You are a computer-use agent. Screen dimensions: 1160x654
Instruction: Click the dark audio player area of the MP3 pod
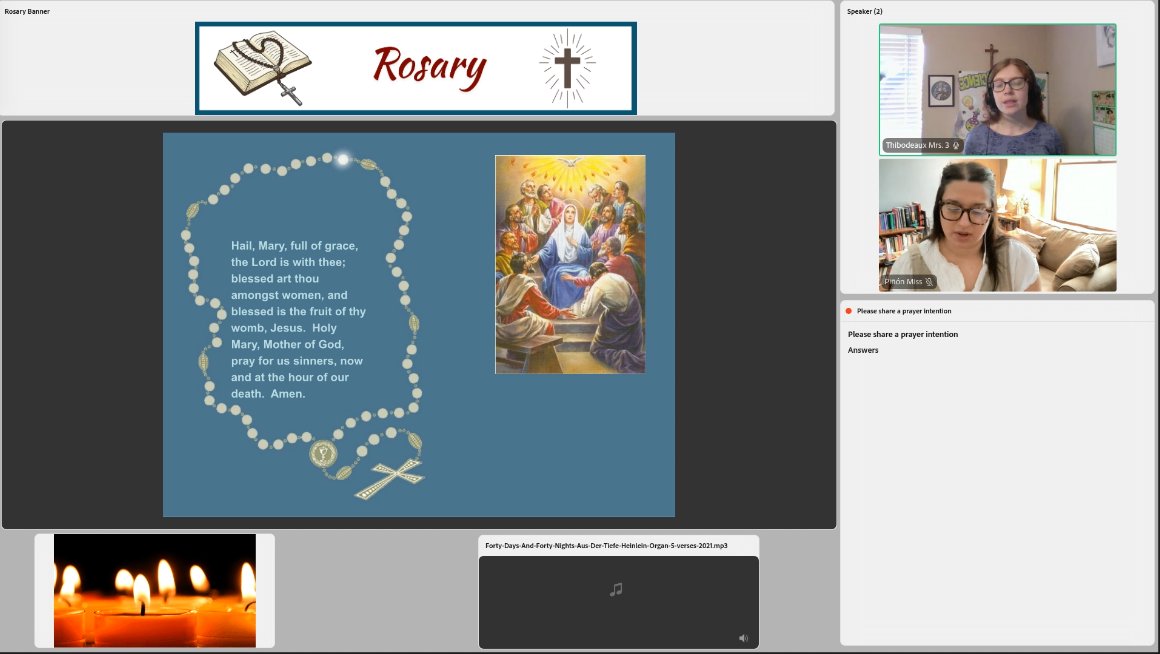click(618, 602)
